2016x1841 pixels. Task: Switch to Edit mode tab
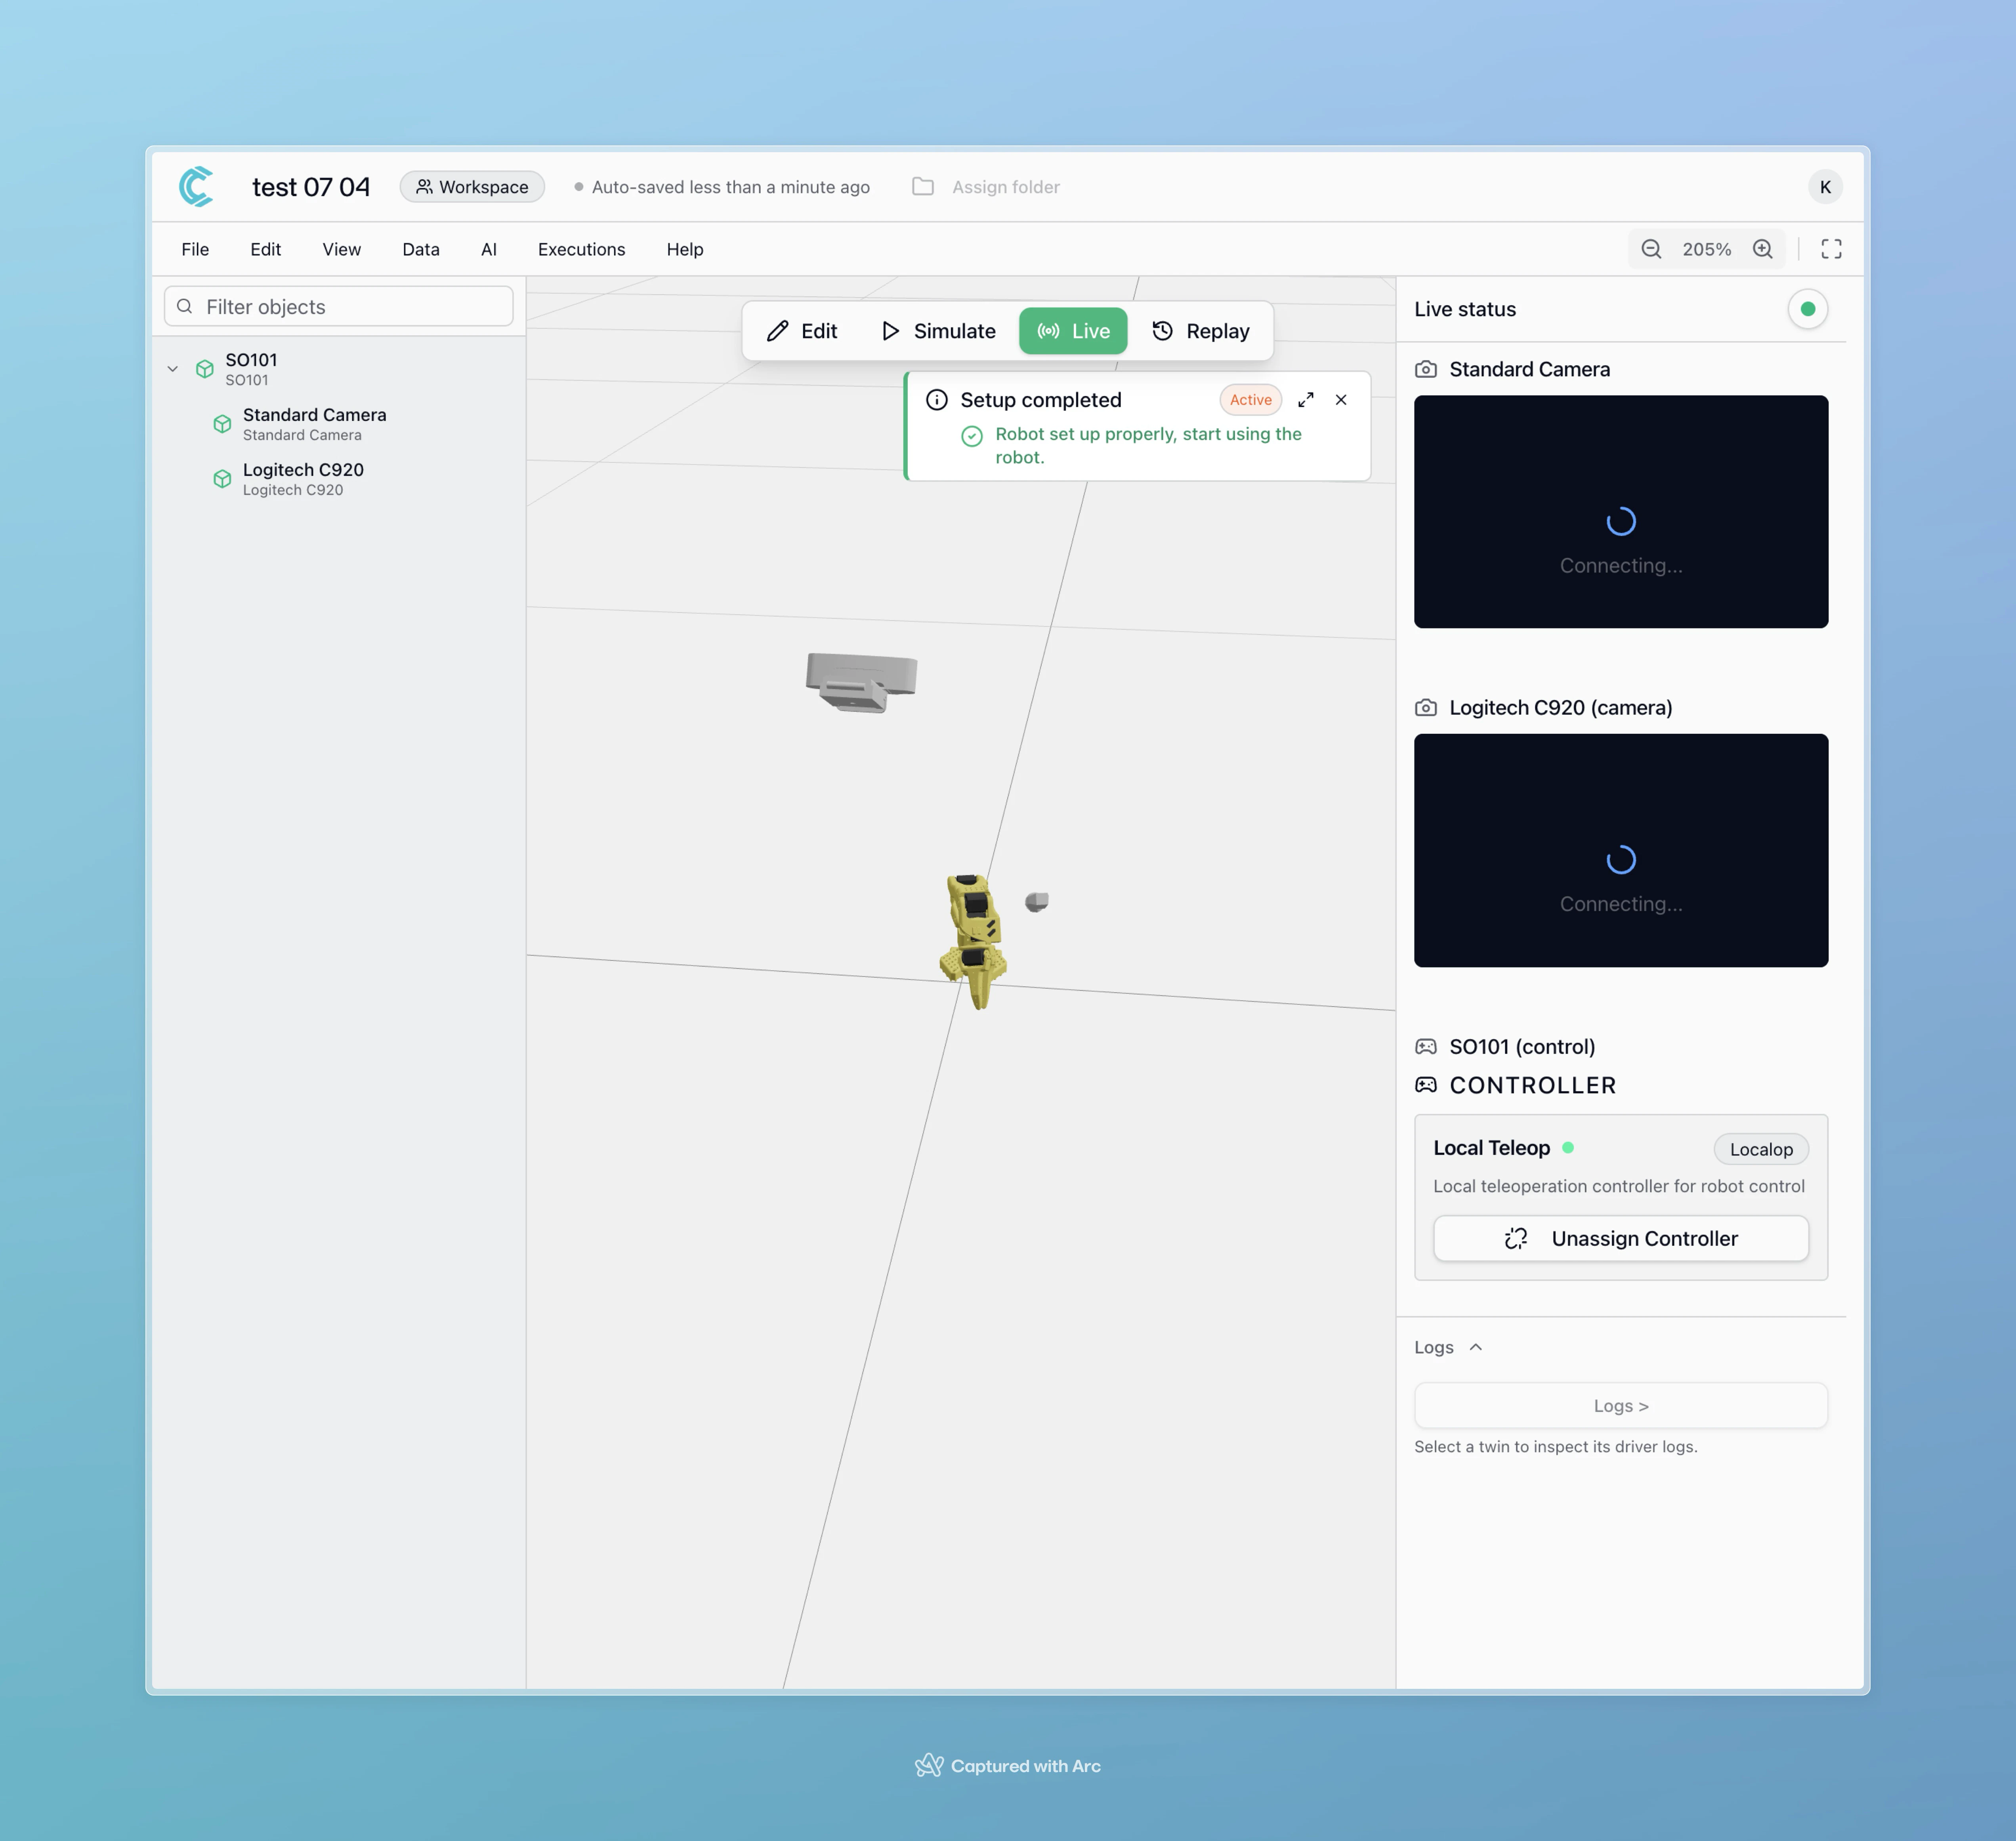[x=802, y=331]
